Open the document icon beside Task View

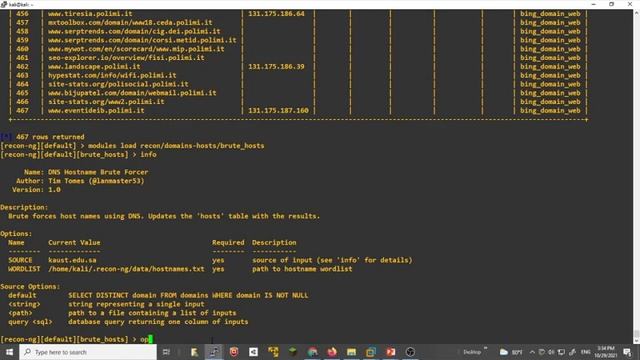click(x=194, y=352)
